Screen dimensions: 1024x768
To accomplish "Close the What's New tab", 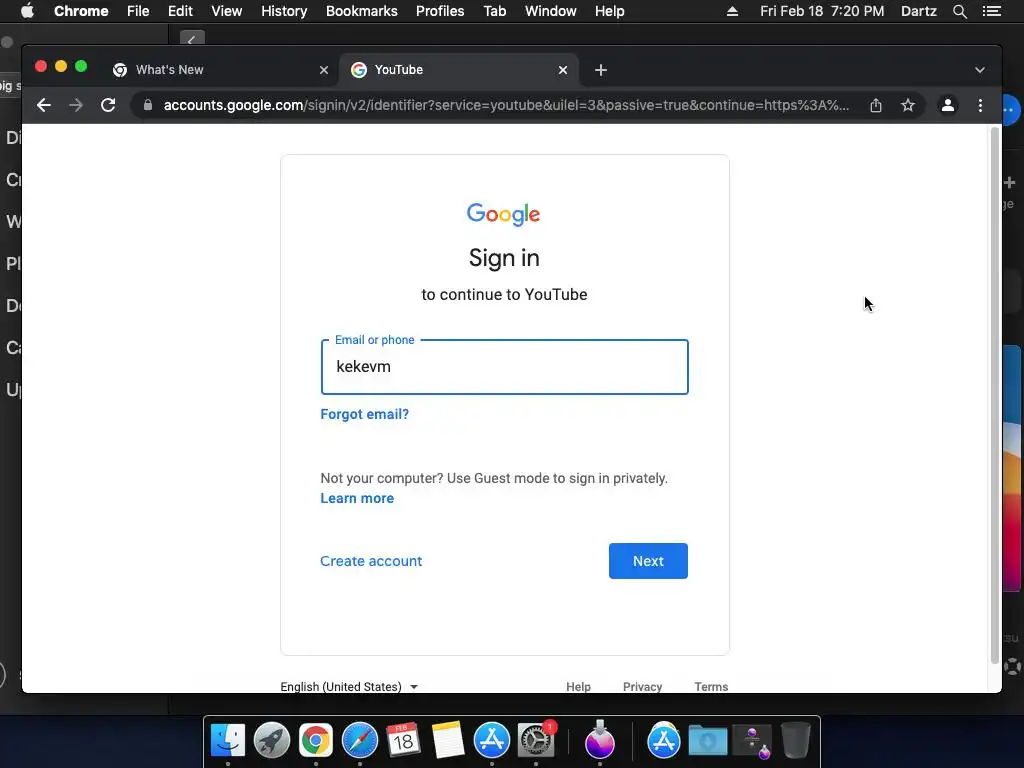I will 324,70.
